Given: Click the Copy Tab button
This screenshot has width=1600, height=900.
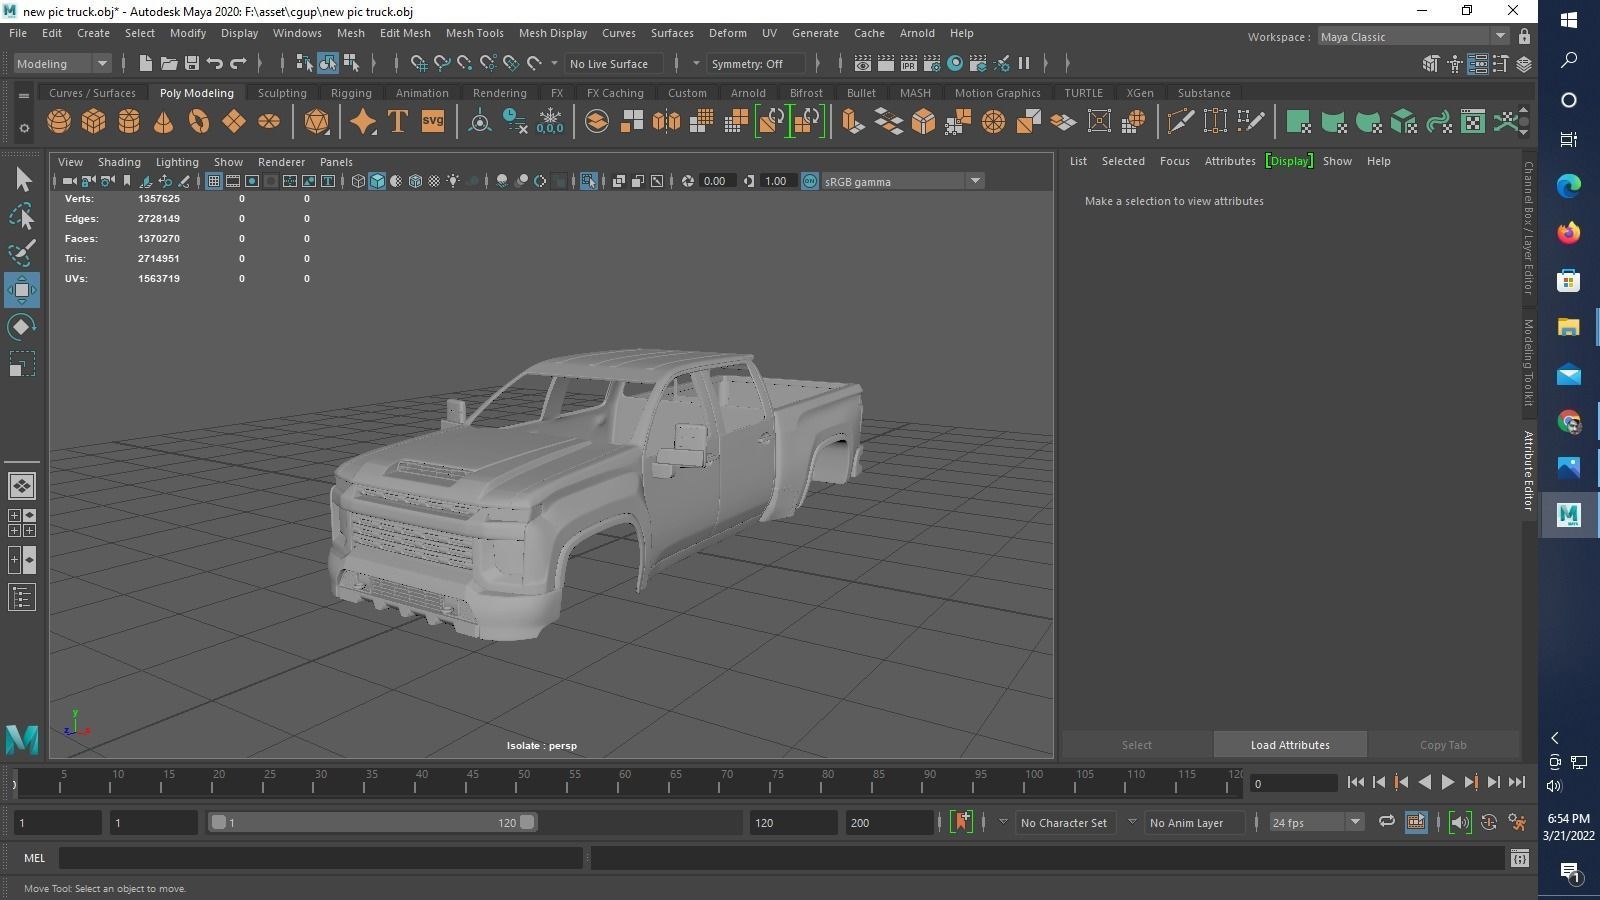Looking at the screenshot, I should click(1443, 744).
